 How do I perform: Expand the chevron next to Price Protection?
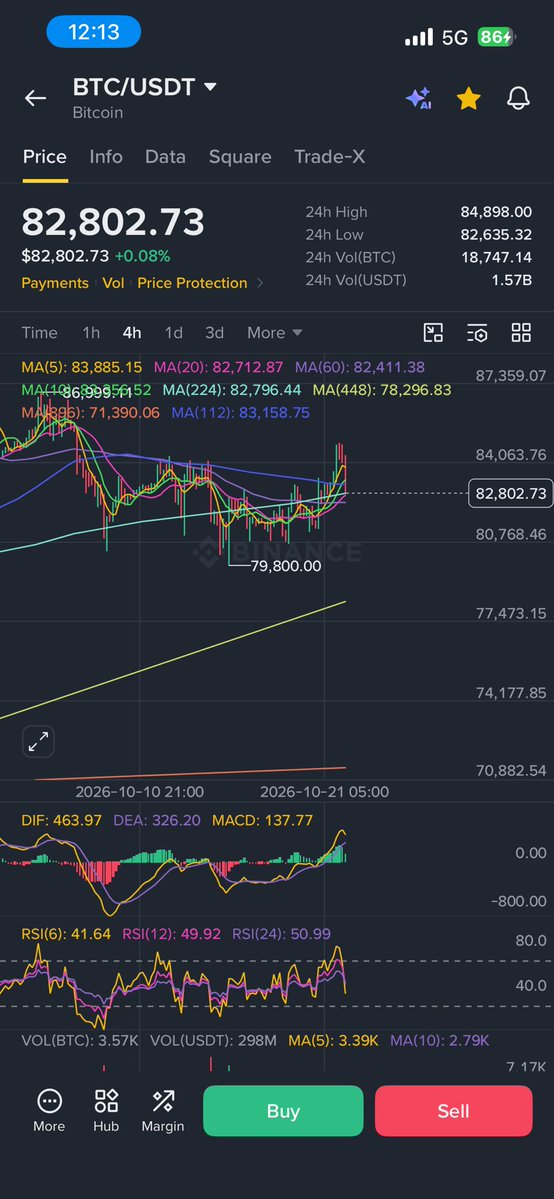(259, 283)
